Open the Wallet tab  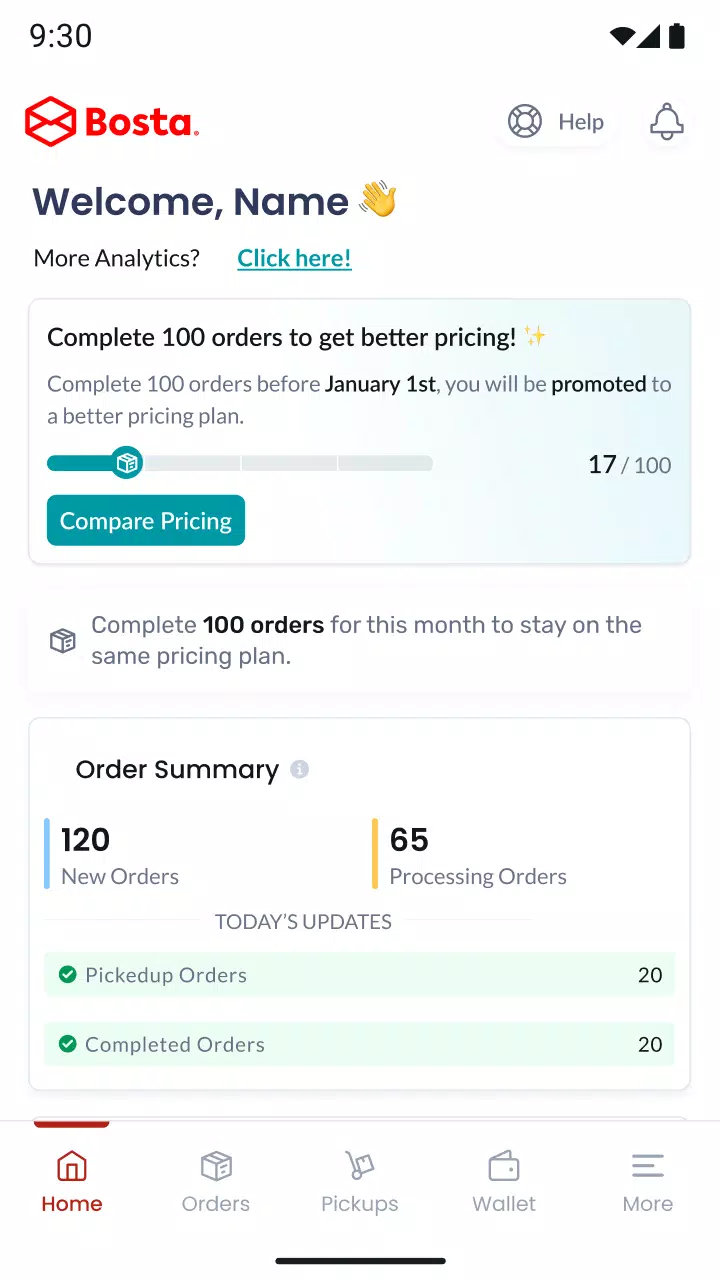coord(504,1181)
